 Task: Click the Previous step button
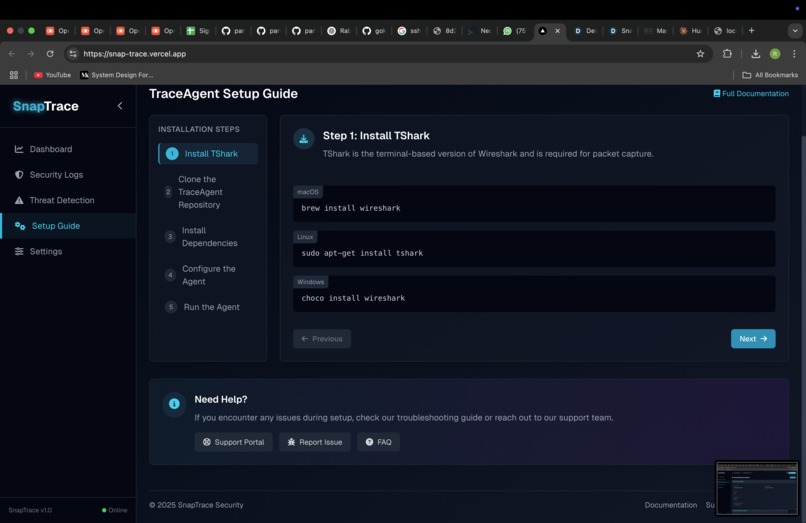(x=322, y=339)
